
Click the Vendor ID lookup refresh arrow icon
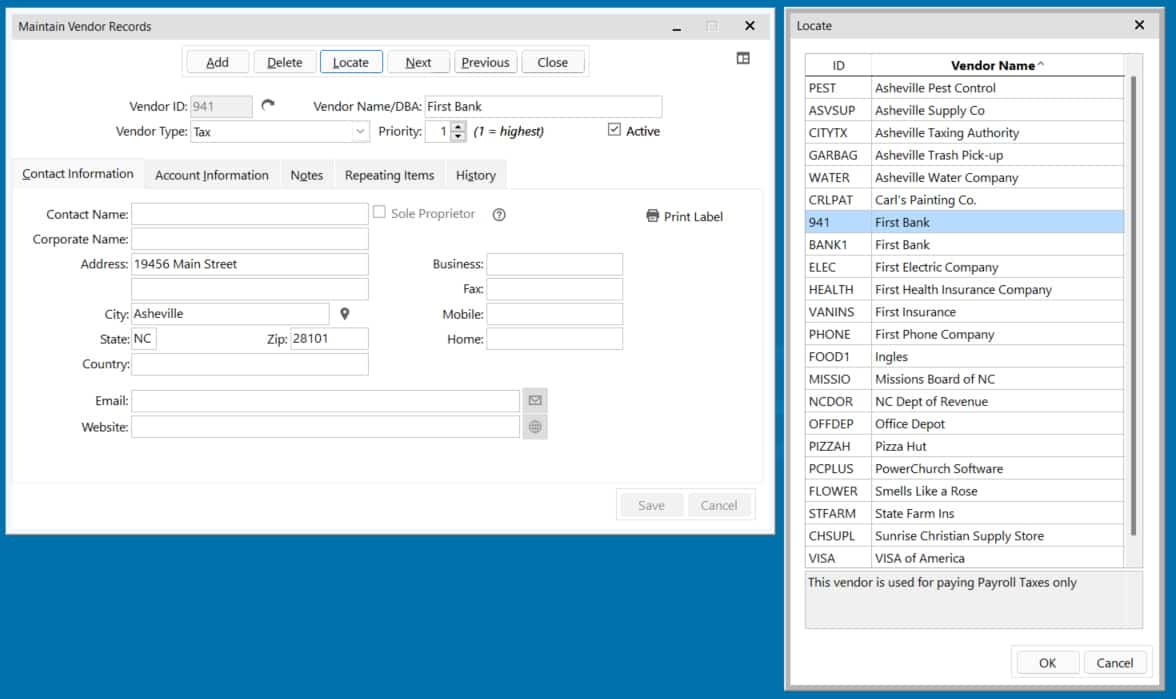click(268, 106)
